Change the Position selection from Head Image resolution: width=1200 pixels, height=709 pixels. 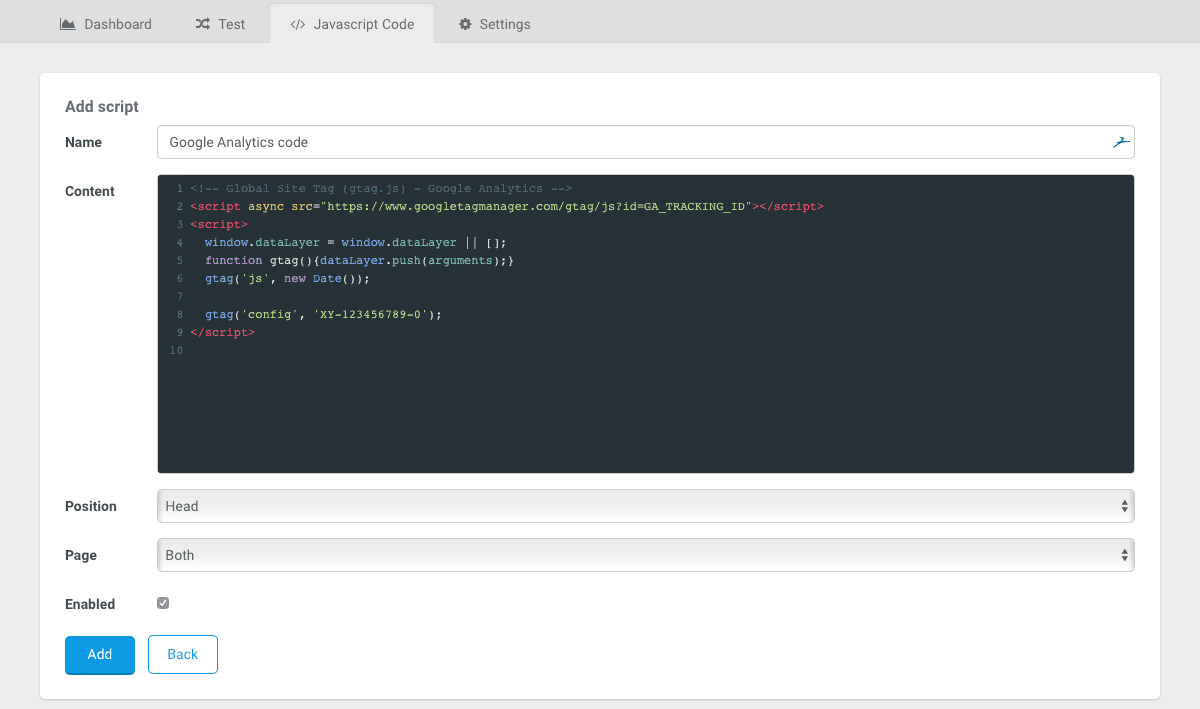645,506
